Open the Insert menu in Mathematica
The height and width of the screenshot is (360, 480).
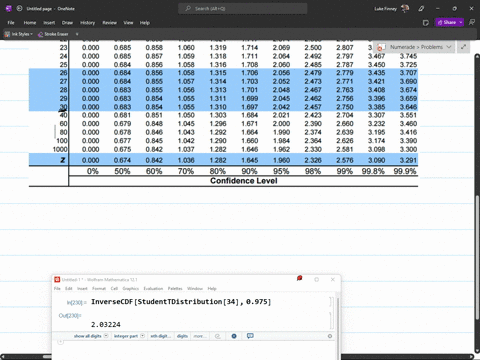click(x=82, y=288)
